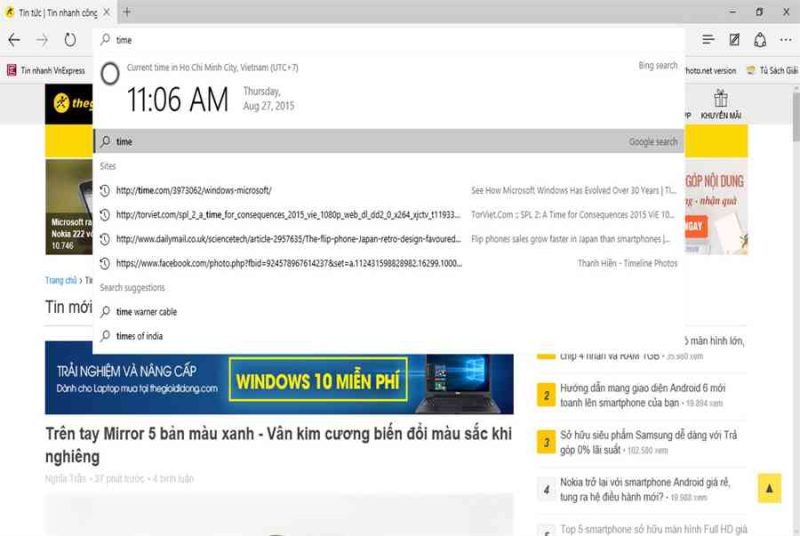Open dailymail.co.uk flip-phone history entry
800x536 pixels.
(x=389, y=239)
